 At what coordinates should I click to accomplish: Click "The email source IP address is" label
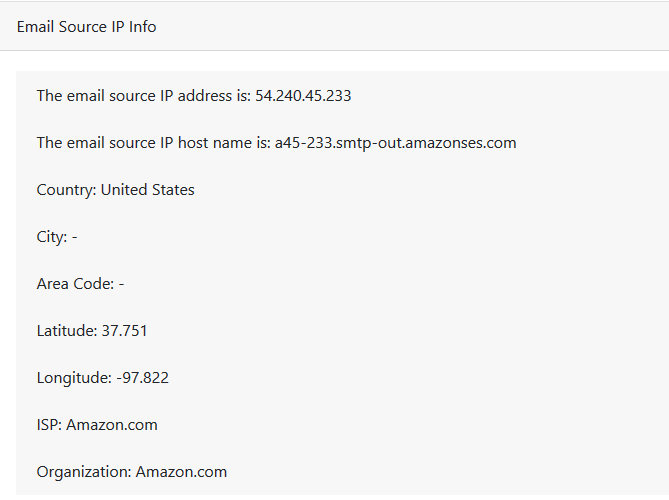click(x=143, y=96)
